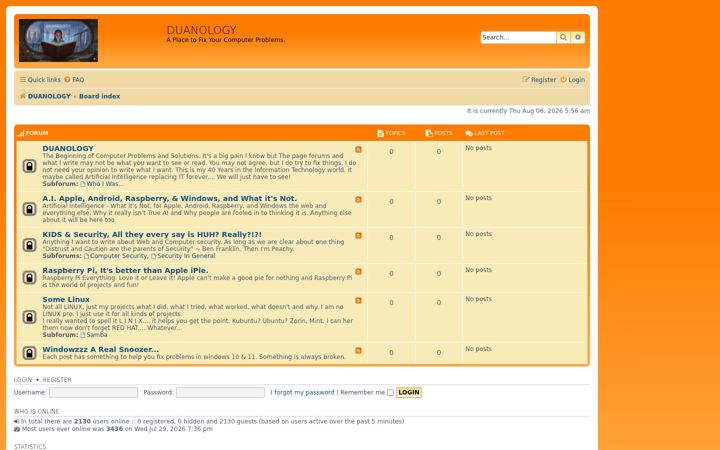Image resolution: width=720 pixels, height=450 pixels.
Task: Click the search magnifier button
Action: click(x=563, y=37)
